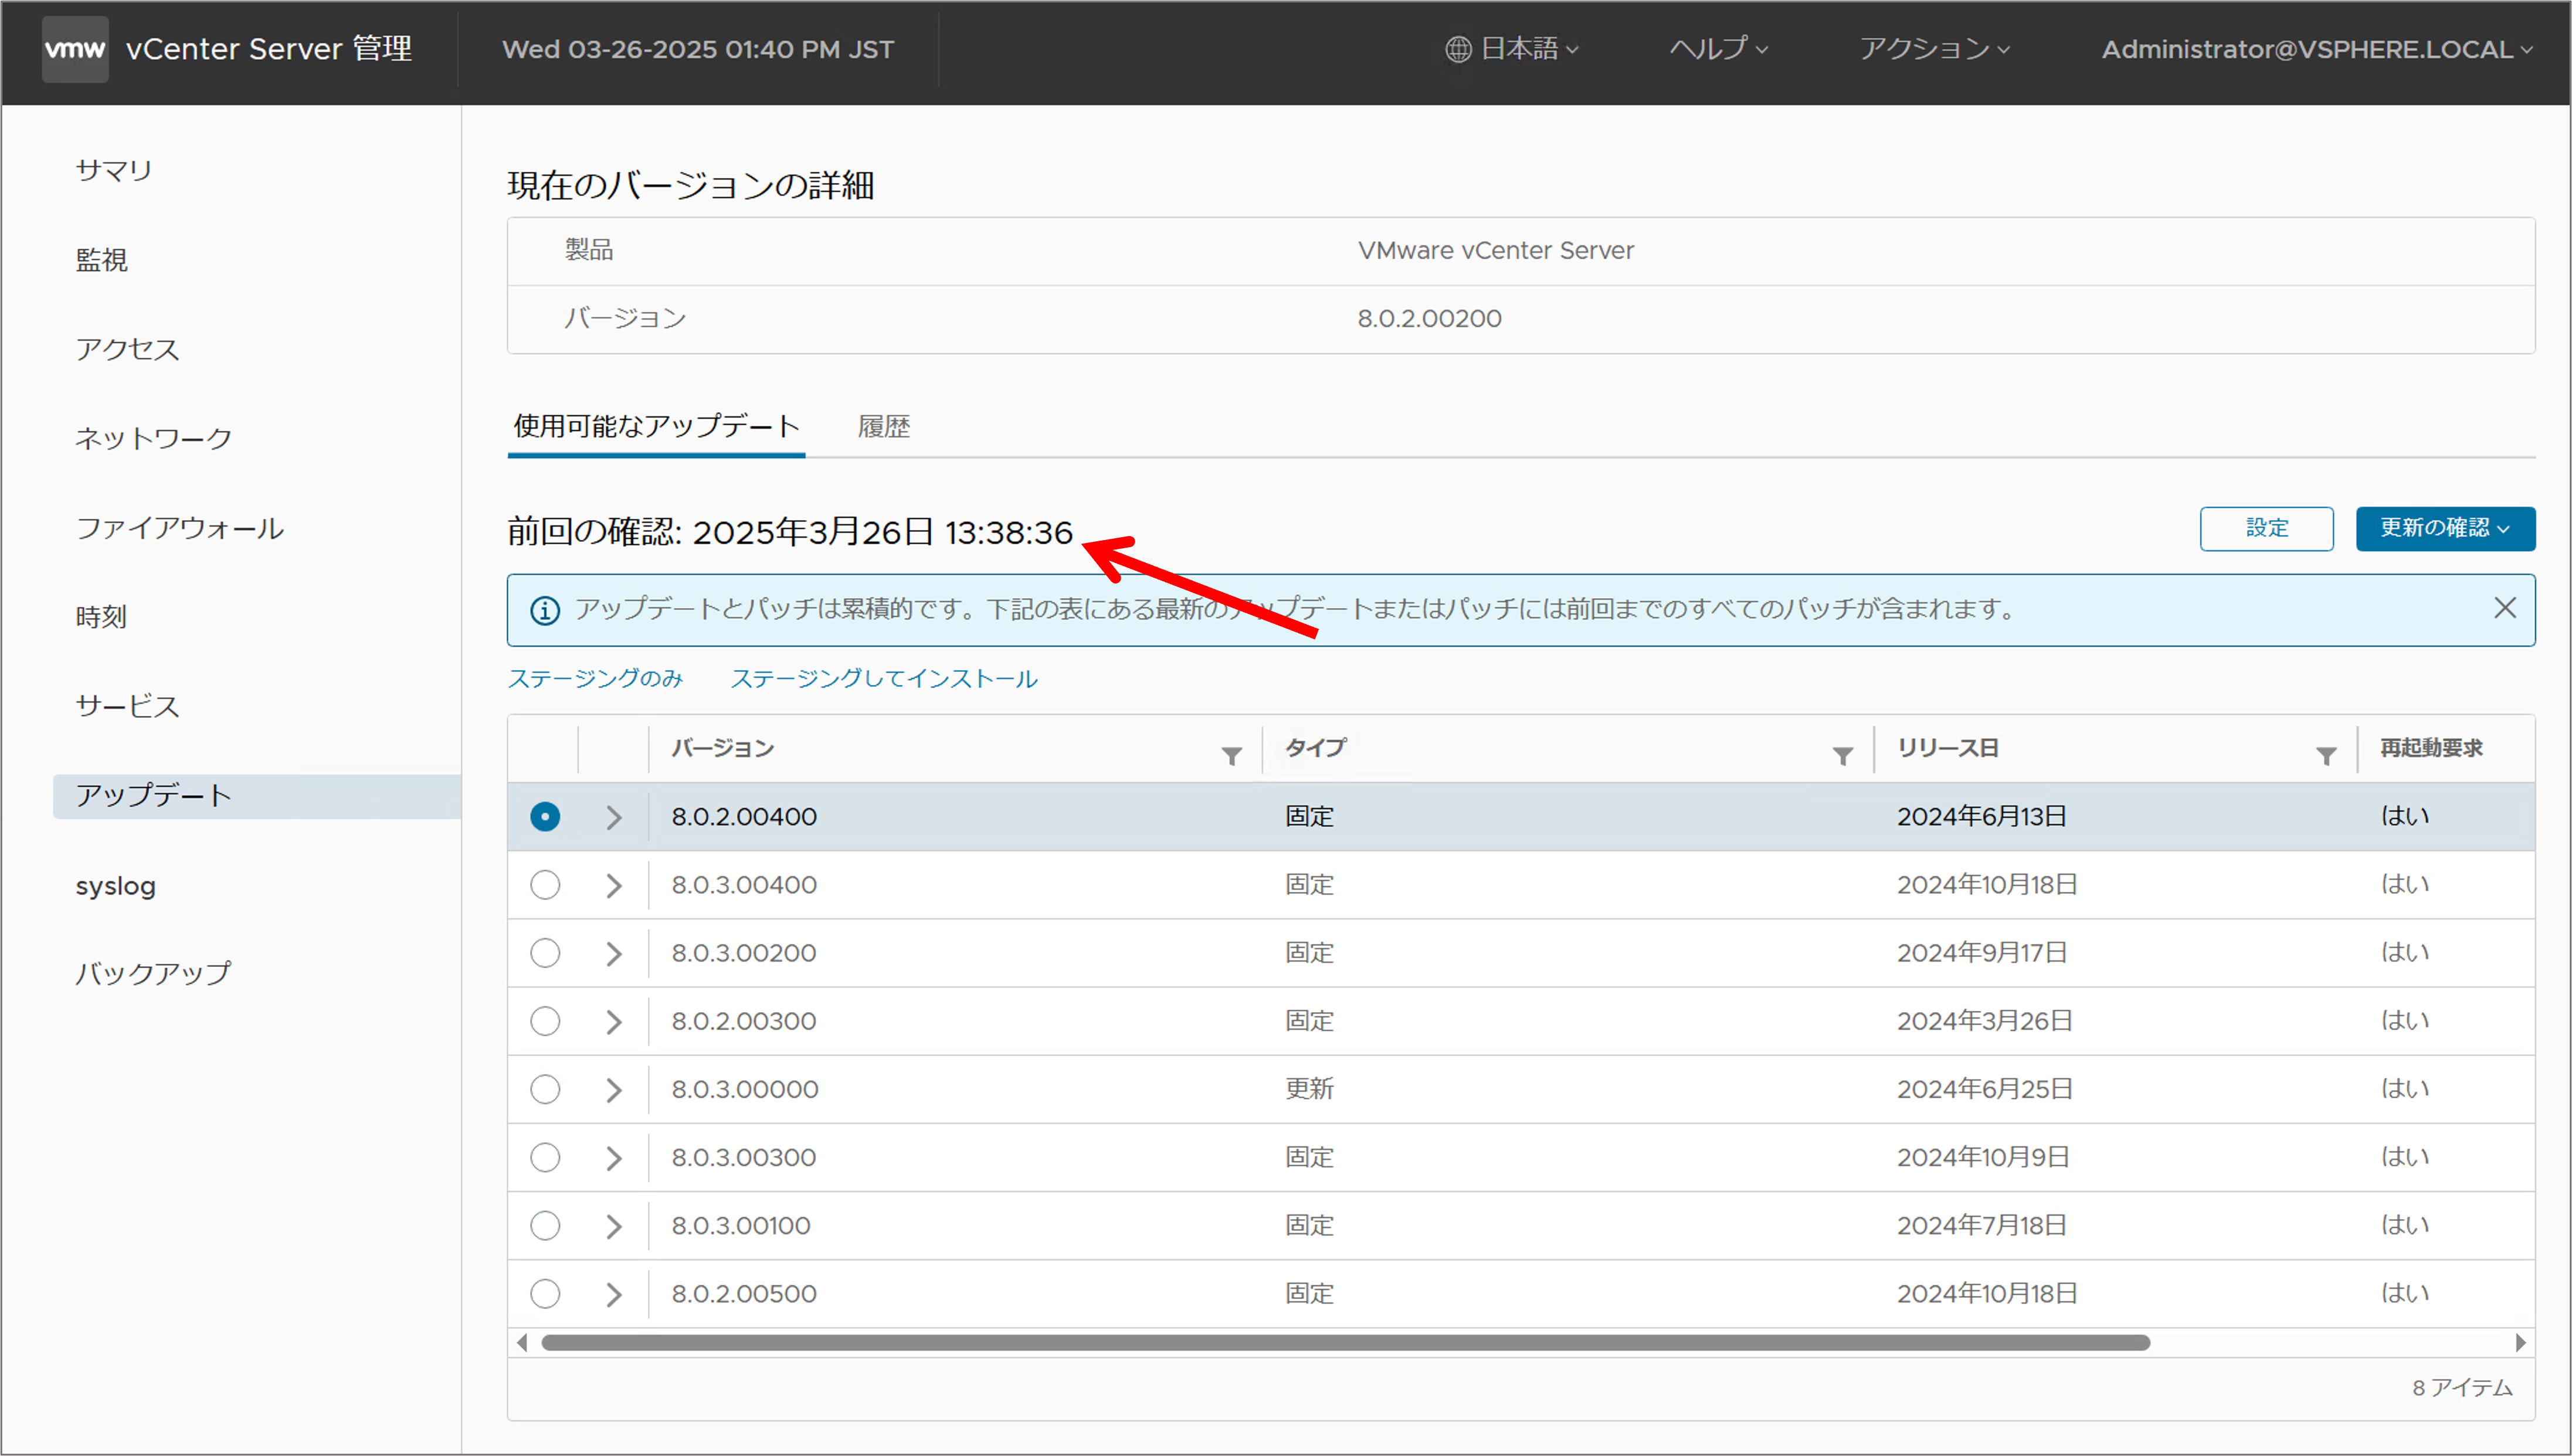Image resolution: width=2572 pixels, height=1456 pixels.
Task: Select radio button for version 8.0.2.00400
Action: [545, 817]
